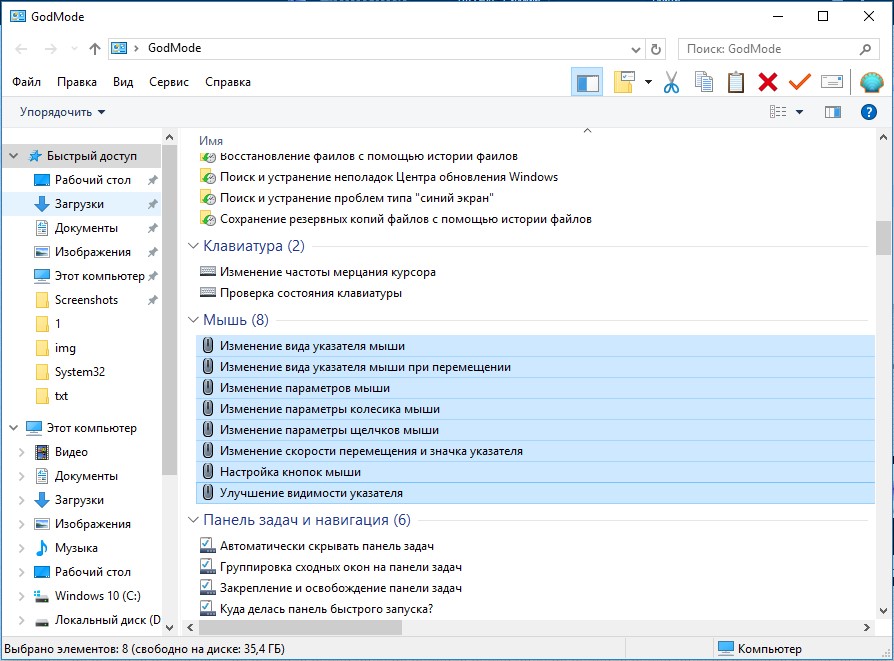Click the red Delete X icon
This screenshot has width=894, height=661.
[x=767, y=82]
